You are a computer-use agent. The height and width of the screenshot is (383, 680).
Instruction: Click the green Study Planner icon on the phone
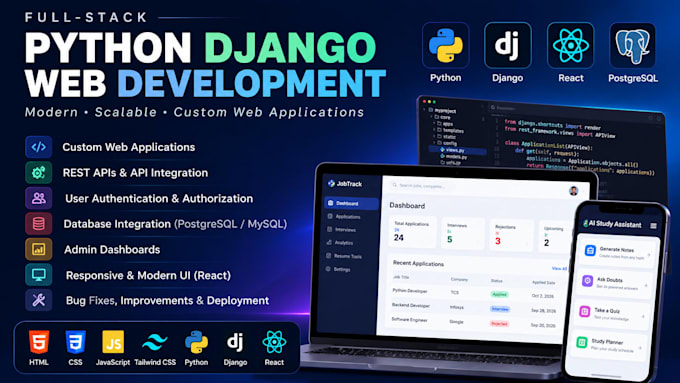tap(582, 342)
